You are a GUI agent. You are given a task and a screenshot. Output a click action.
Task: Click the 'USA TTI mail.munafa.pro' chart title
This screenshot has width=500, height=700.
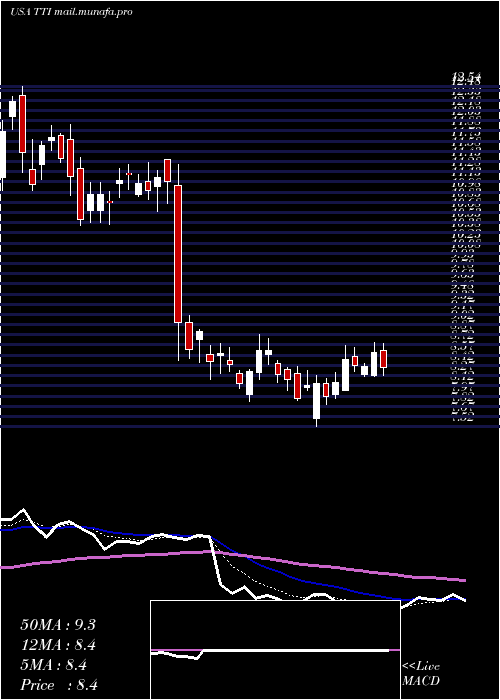[x=71, y=12]
